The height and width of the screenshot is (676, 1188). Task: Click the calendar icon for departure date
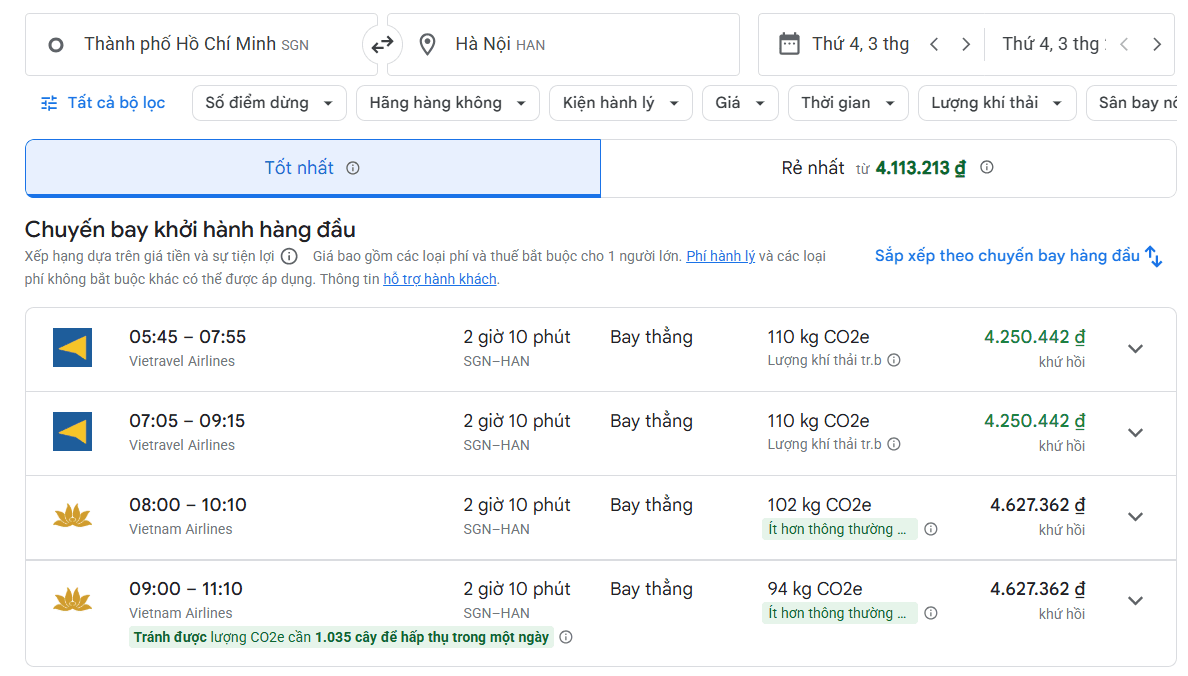[789, 44]
